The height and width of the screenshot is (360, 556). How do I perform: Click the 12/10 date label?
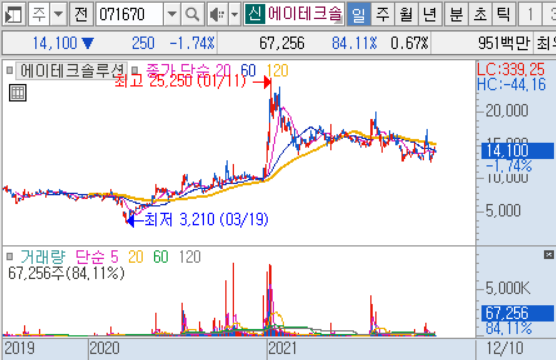(x=505, y=348)
